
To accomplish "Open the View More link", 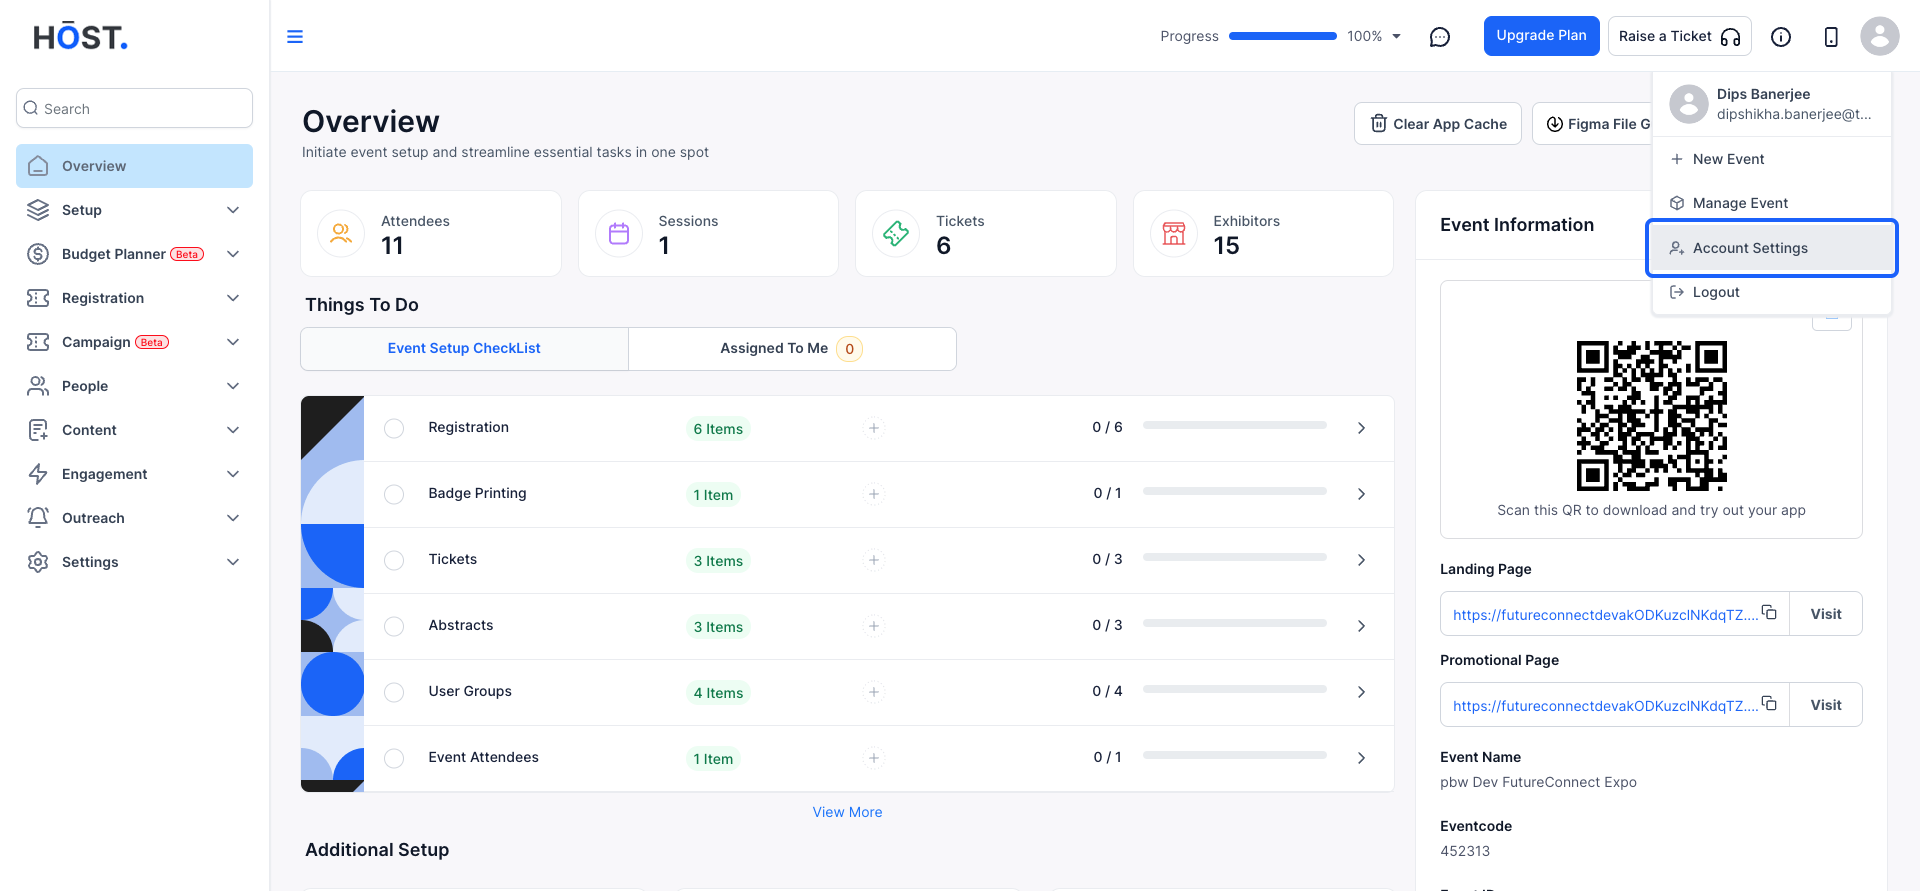I will (847, 812).
